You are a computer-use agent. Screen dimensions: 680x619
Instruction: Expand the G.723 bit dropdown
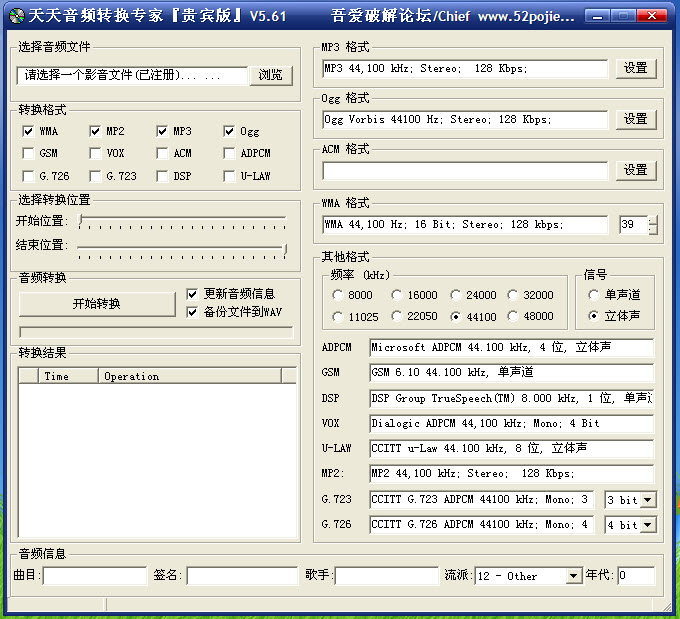point(648,500)
